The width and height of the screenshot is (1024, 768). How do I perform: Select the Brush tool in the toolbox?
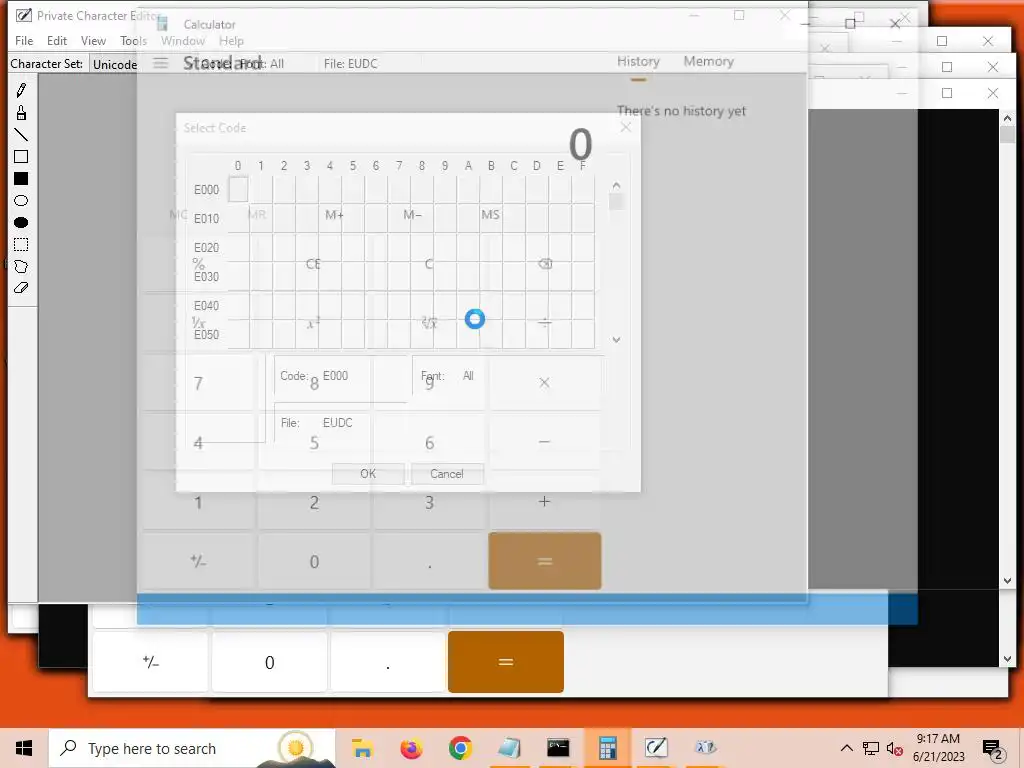pyautogui.click(x=21, y=113)
